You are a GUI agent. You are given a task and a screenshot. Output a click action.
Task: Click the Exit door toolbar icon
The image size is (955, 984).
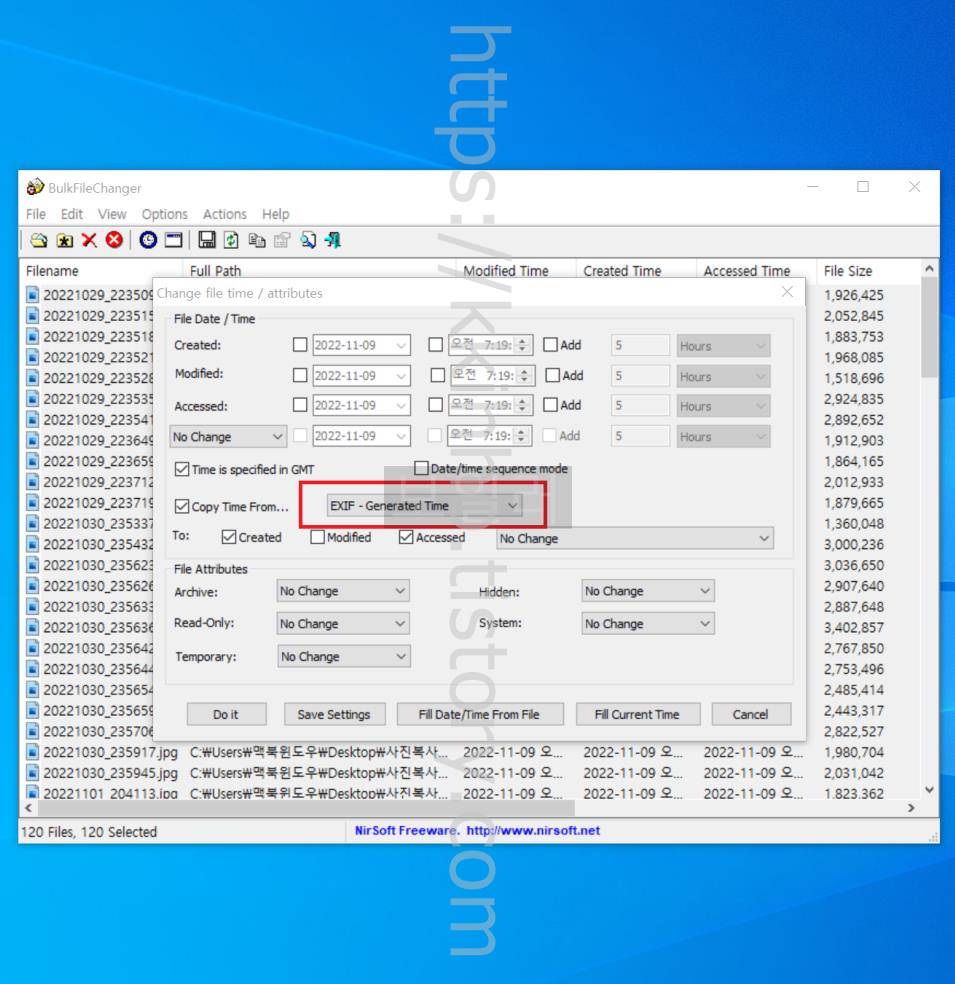click(333, 240)
